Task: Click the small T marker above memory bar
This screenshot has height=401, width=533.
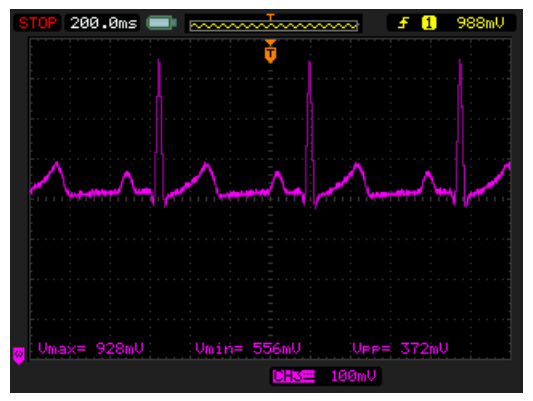Action: [x=270, y=17]
